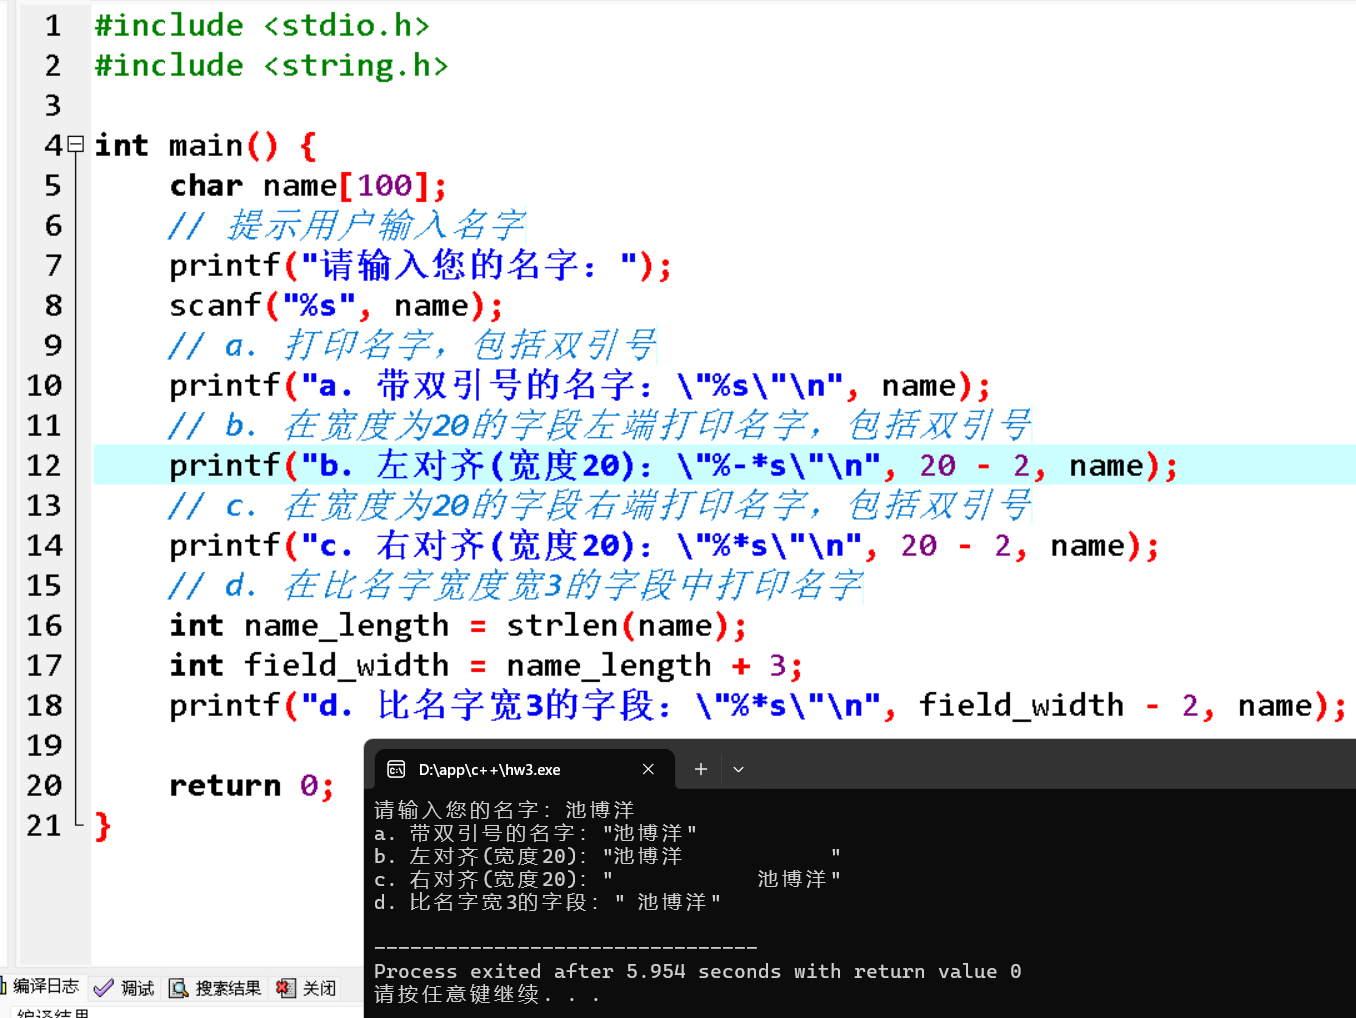Click the dashed separator line in terminal output

[566, 947]
